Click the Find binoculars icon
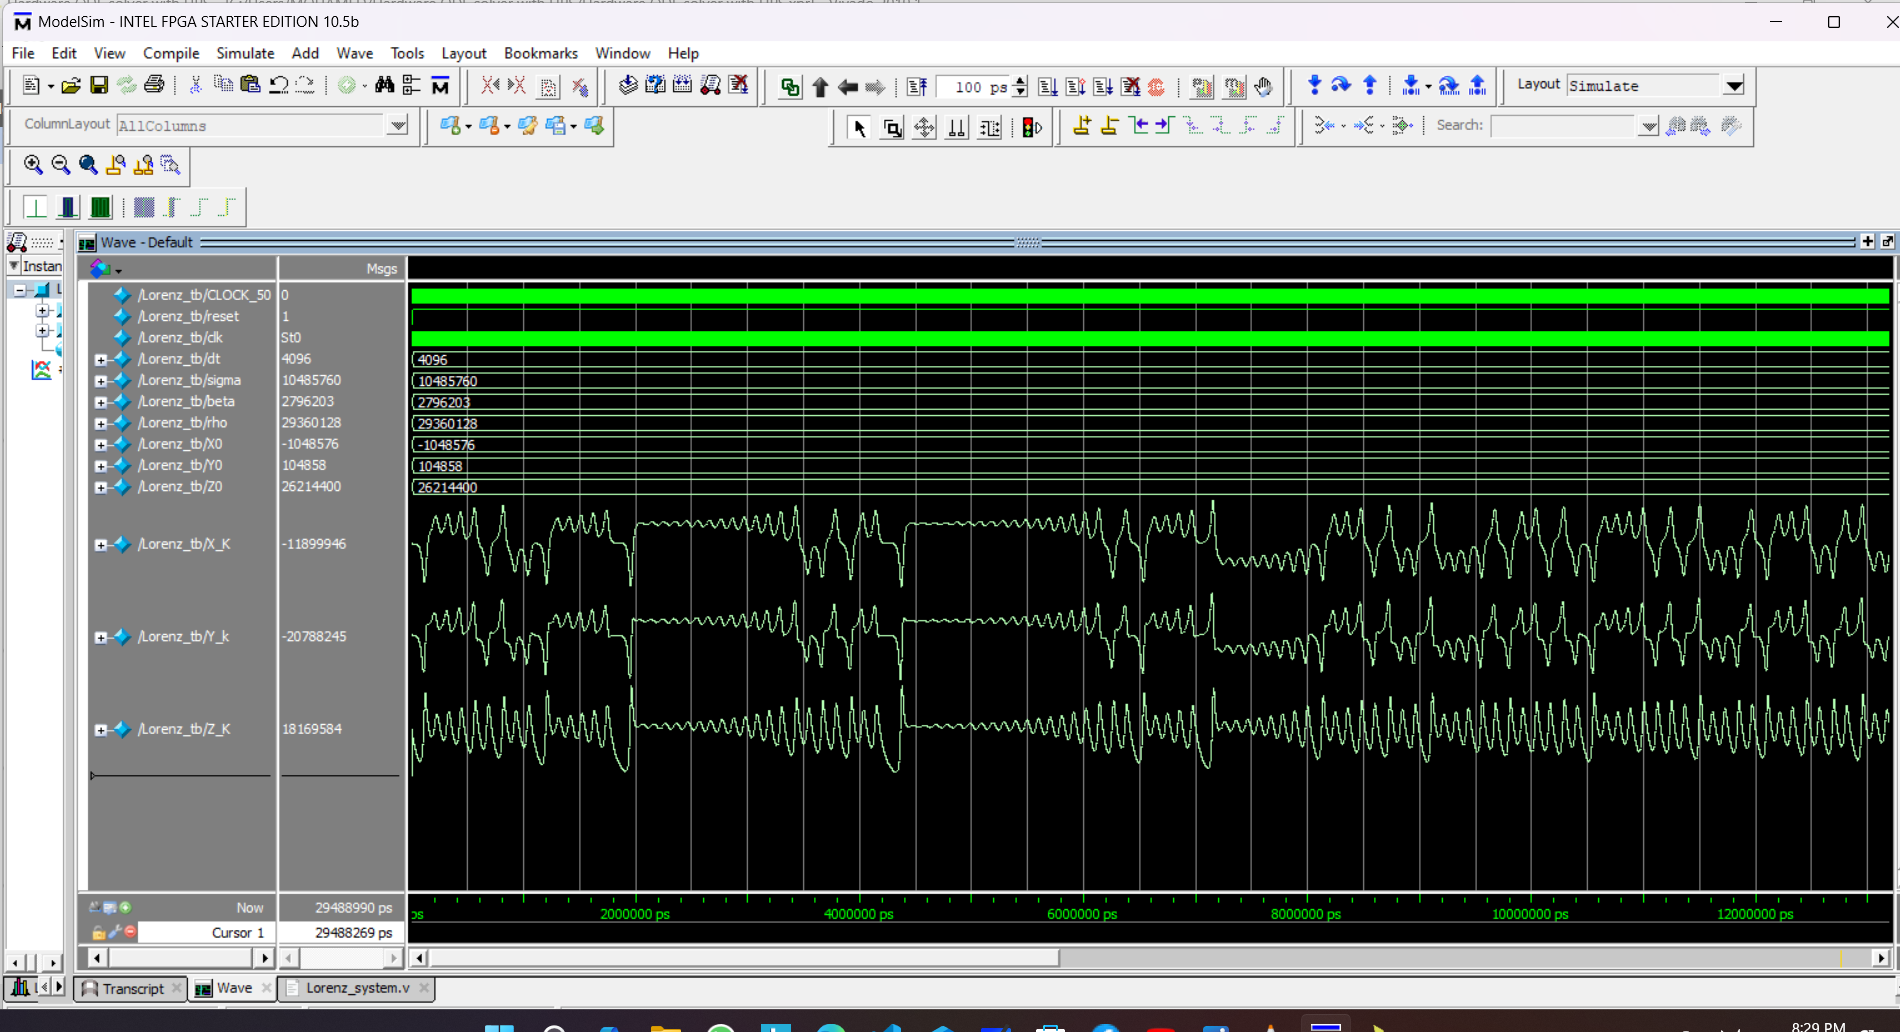This screenshot has width=1900, height=1032. (x=384, y=86)
